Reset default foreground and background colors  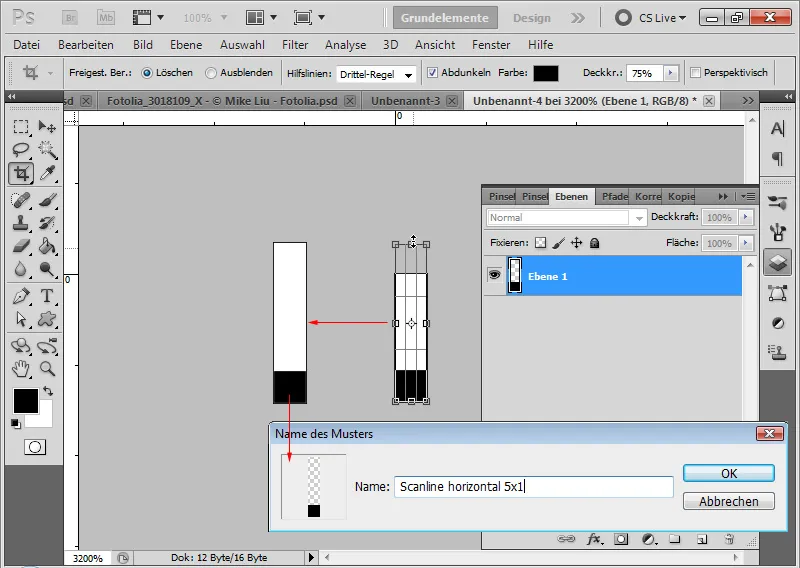click(x=16, y=424)
